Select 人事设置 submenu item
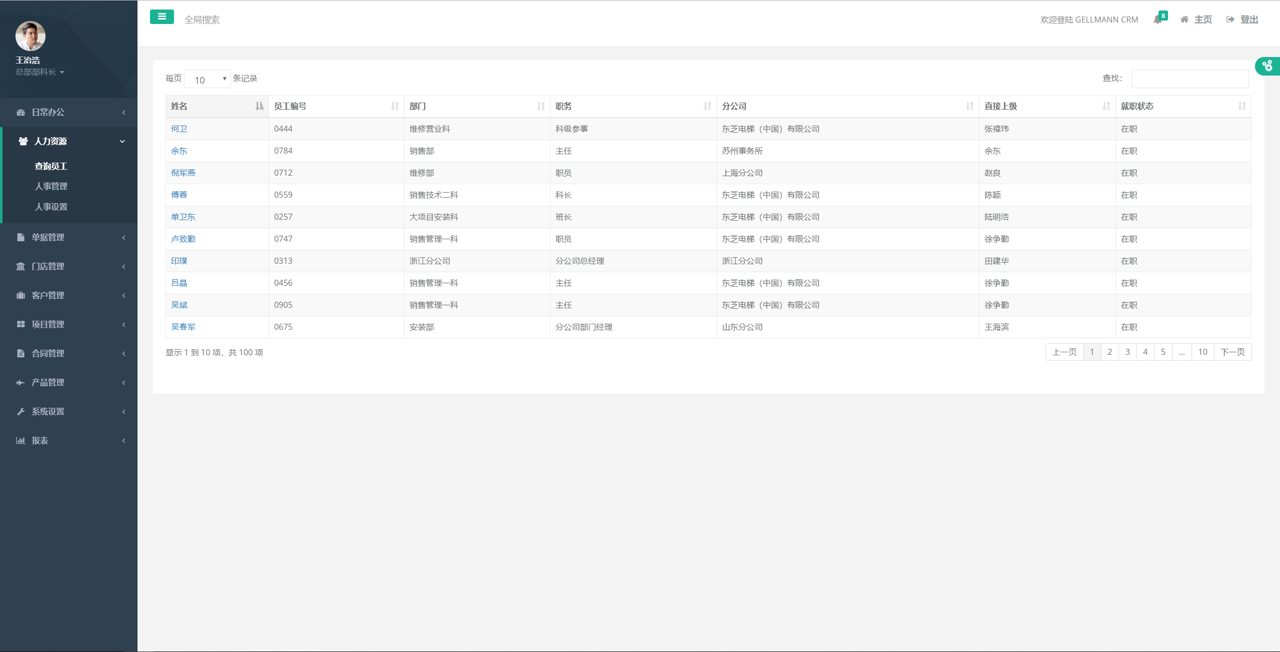Image resolution: width=1280 pixels, height=652 pixels. point(51,207)
